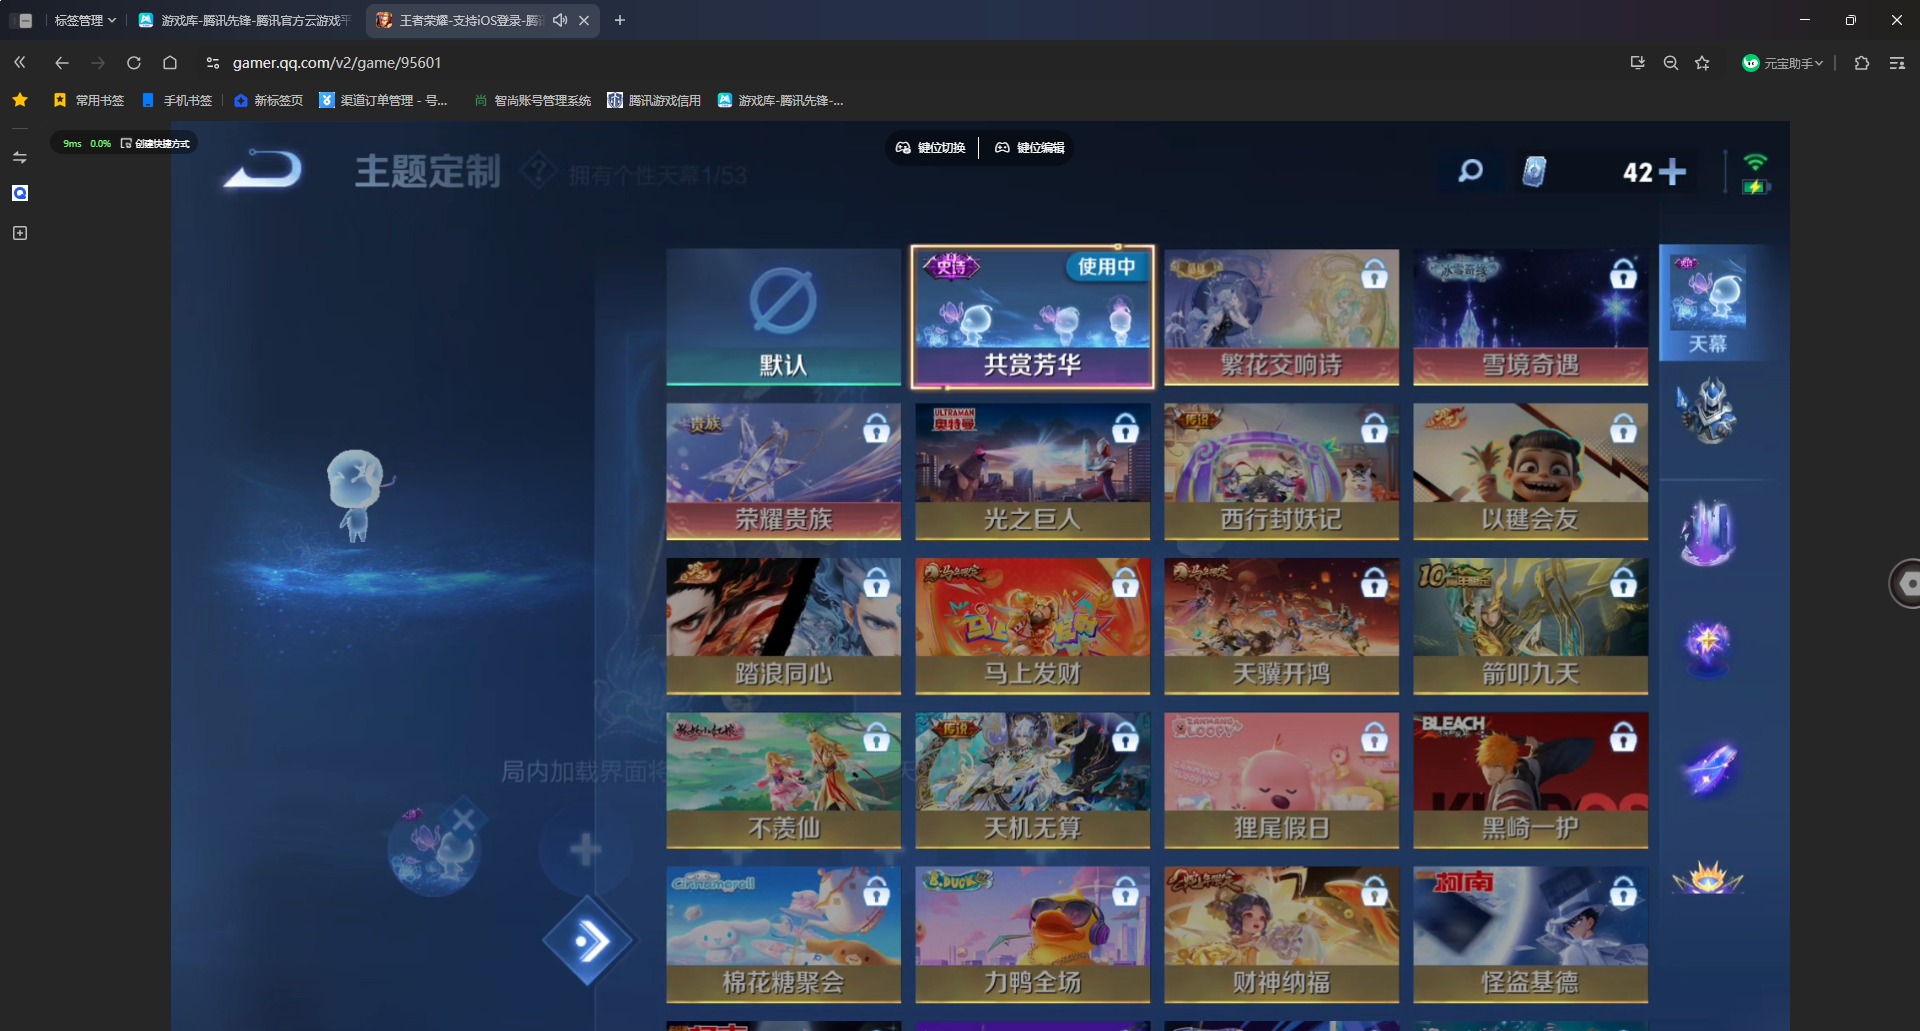Select the 力鸭全场 theme card
Image resolution: width=1920 pixels, height=1031 pixels.
pyautogui.click(x=1033, y=935)
